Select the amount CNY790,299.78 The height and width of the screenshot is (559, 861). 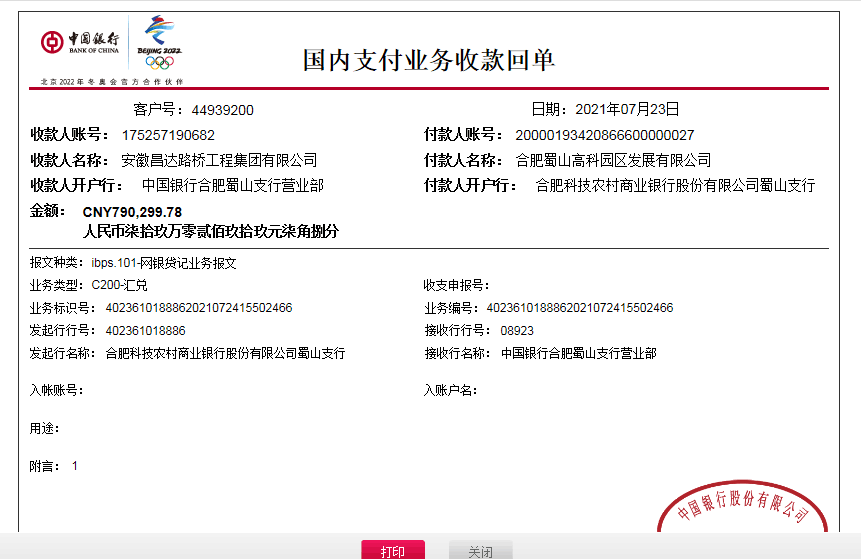tap(132, 212)
